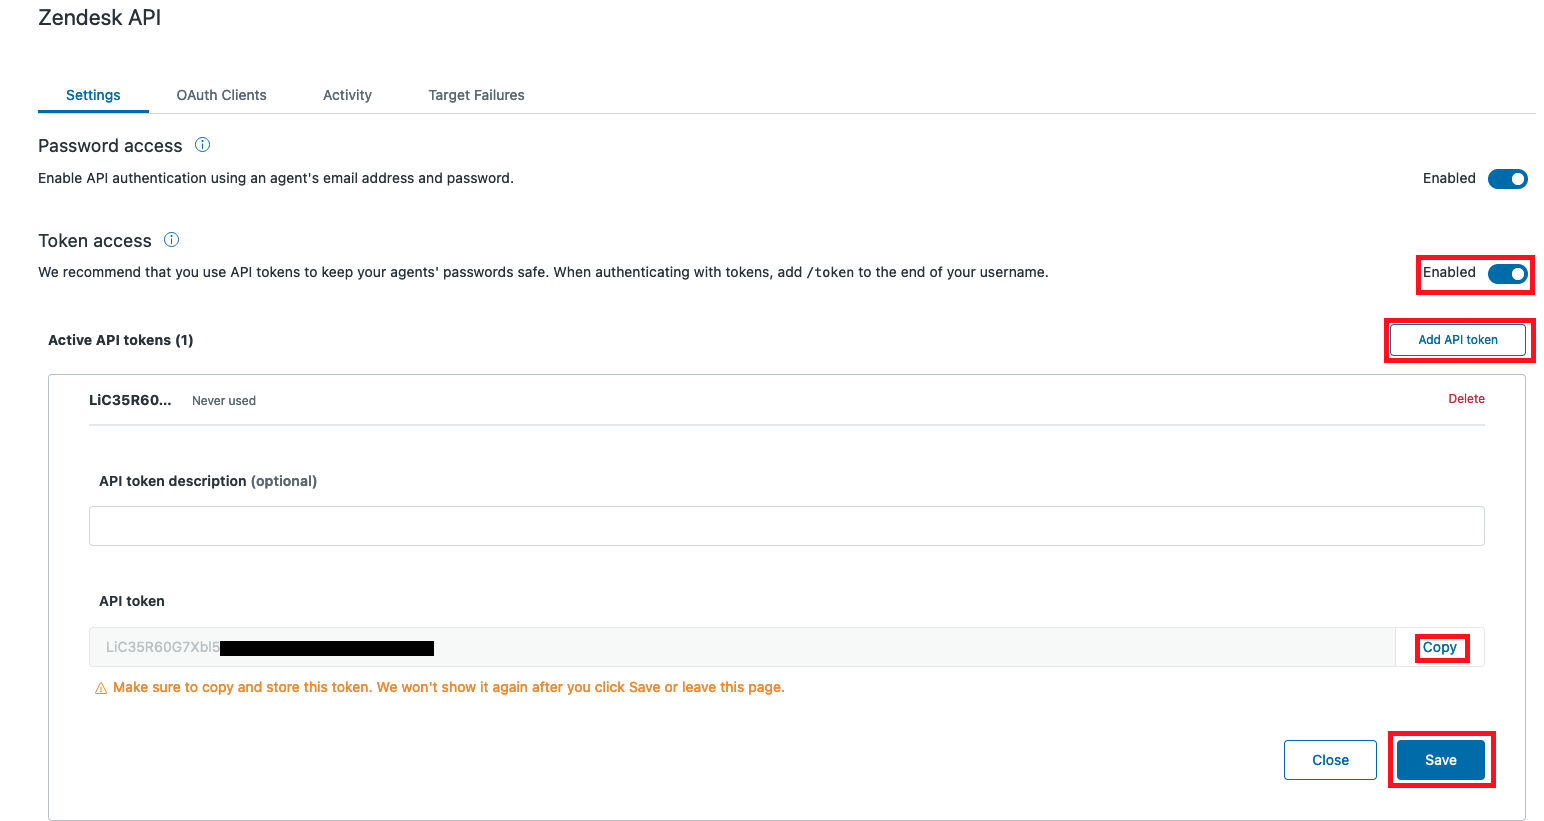
Task: Focus the API token description field
Action: [x=786, y=526]
